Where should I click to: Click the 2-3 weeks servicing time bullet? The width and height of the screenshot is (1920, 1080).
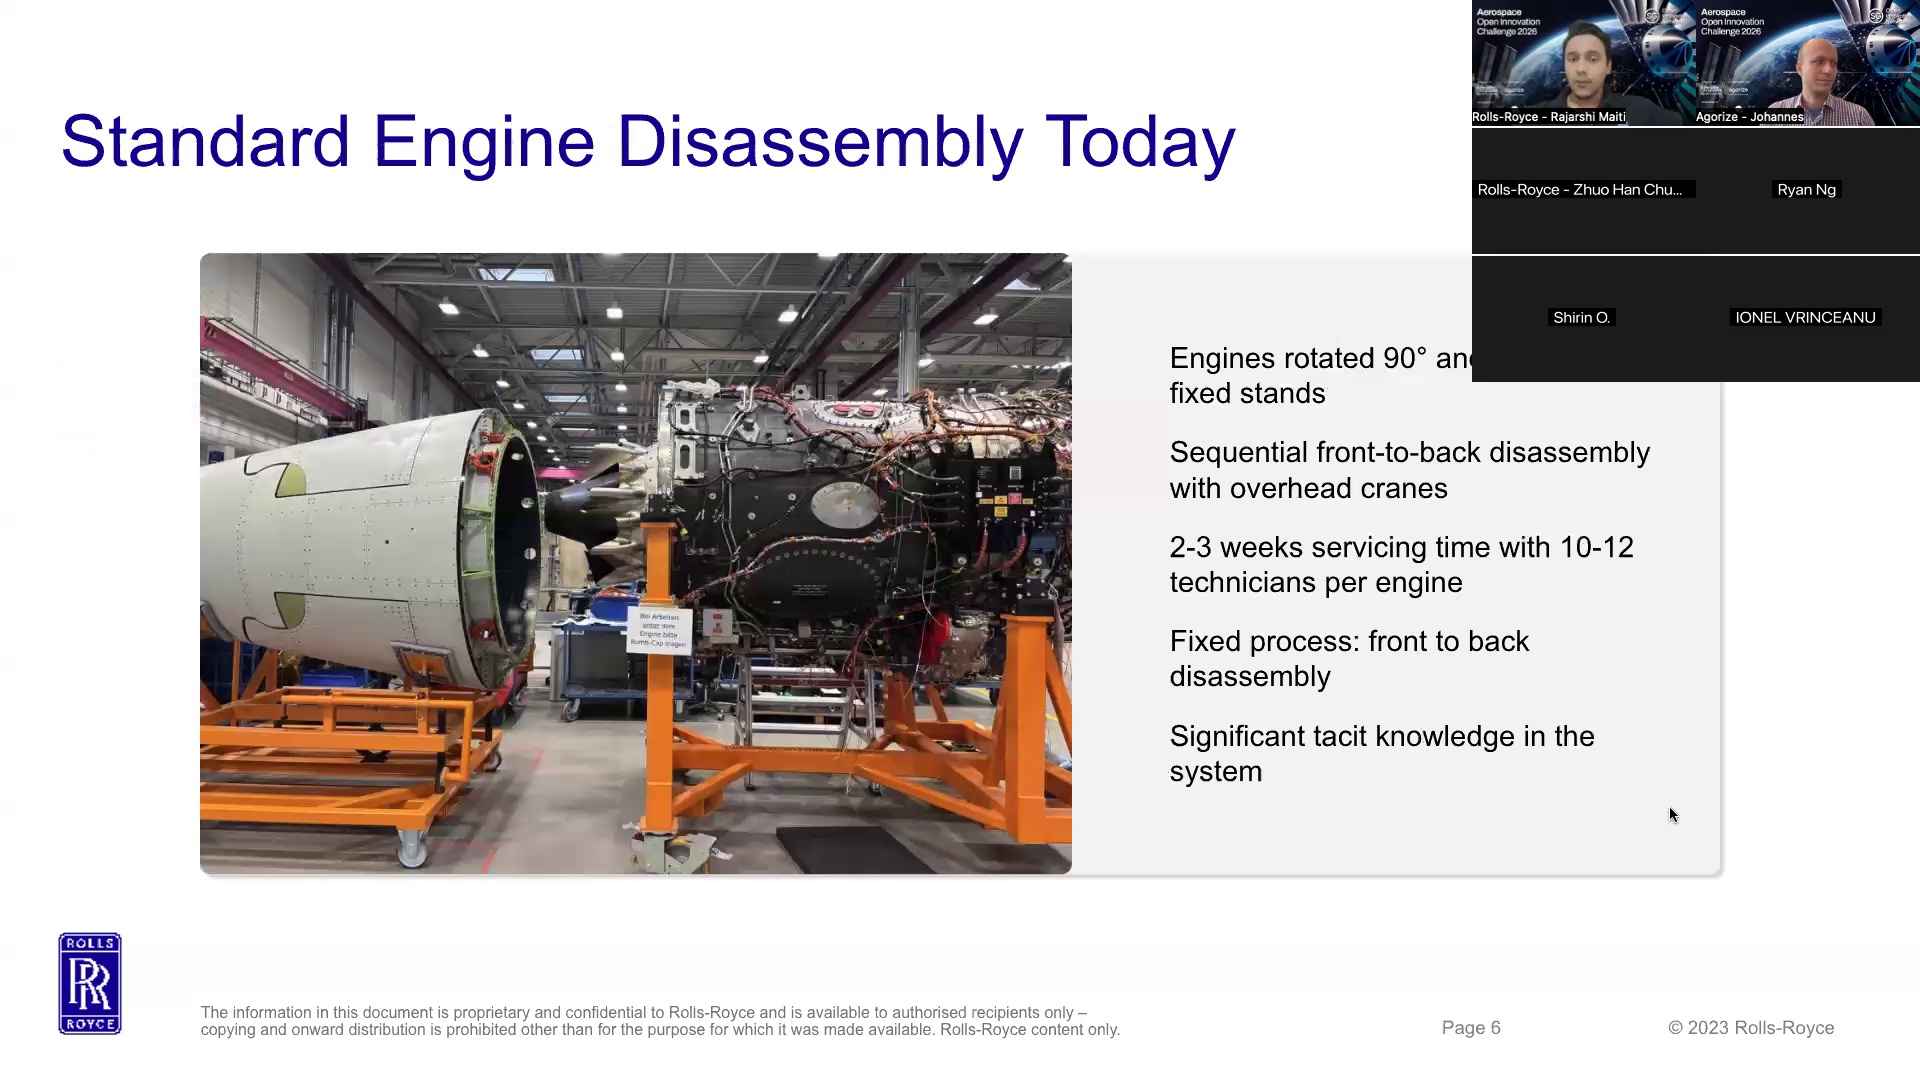coord(1401,565)
